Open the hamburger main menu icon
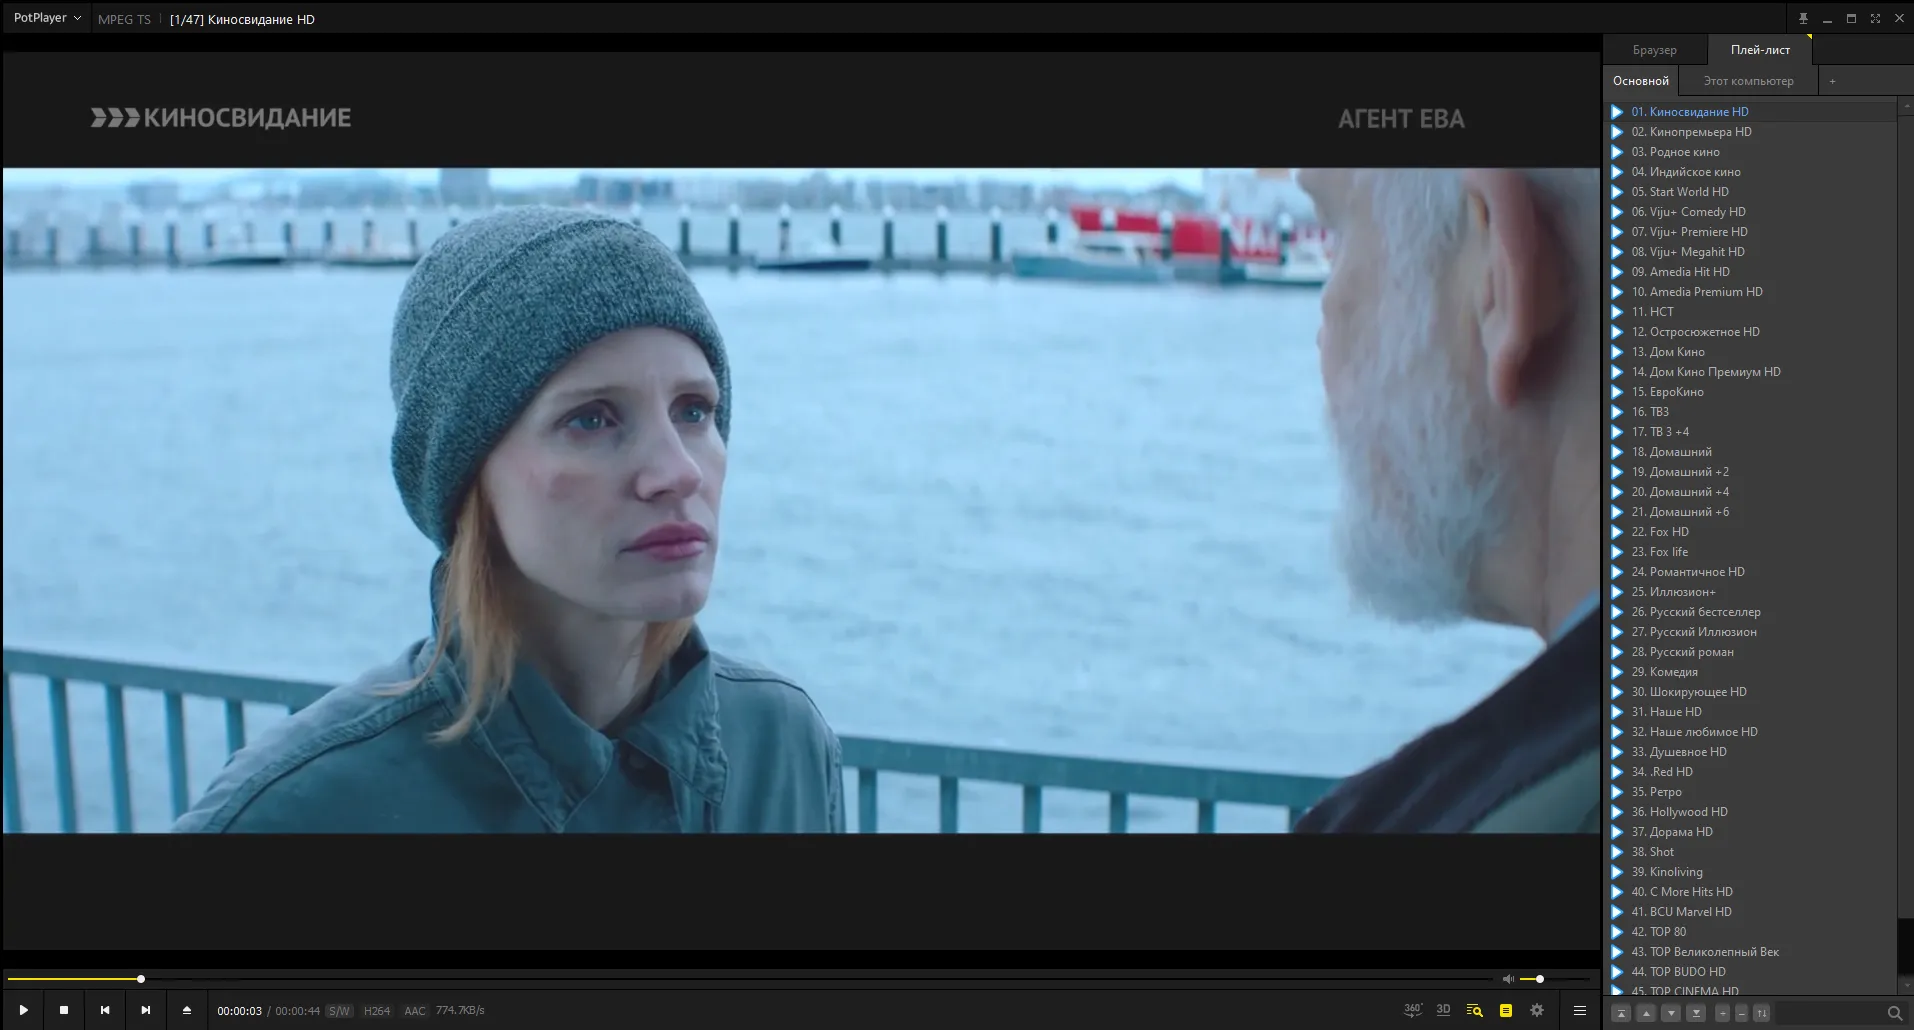 tap(1580, 1010)
